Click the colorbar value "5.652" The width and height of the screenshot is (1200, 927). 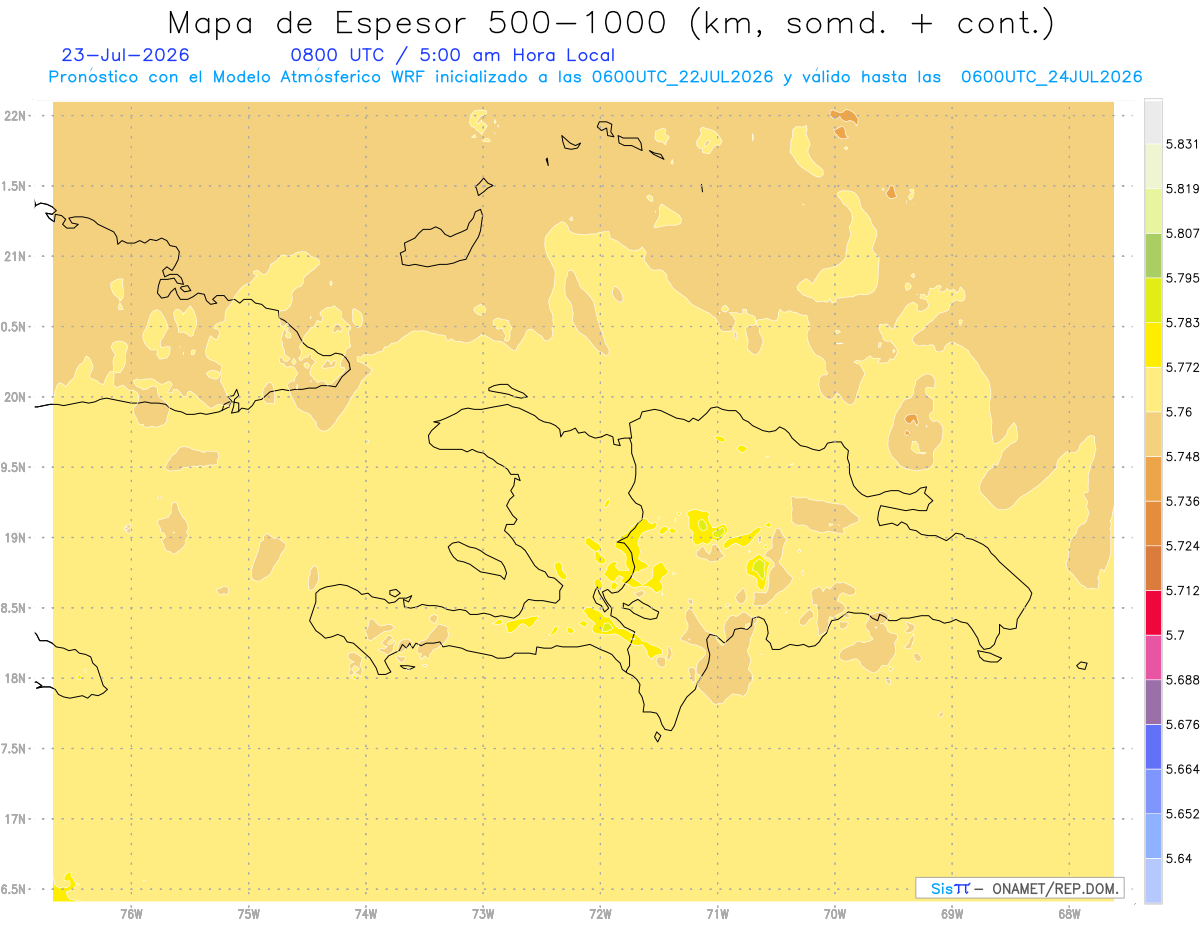1183,813
